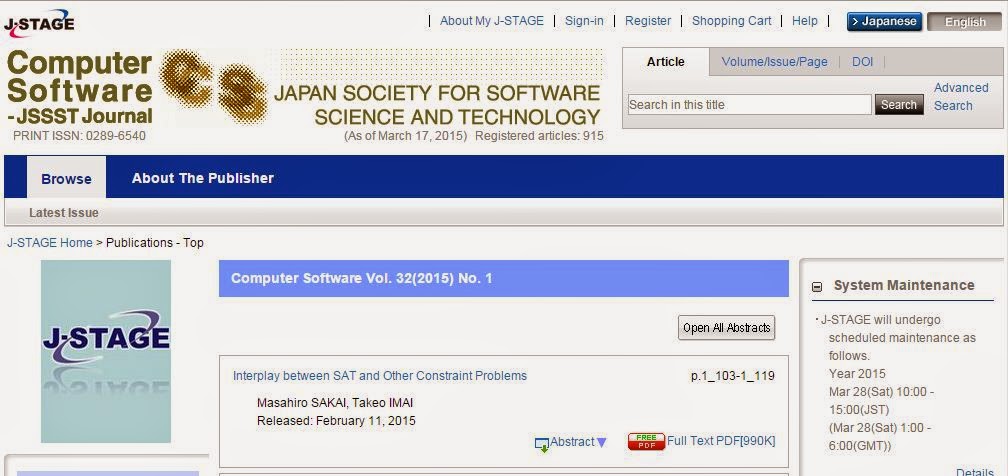Image resolution: width=1008 pixels, height=476 pixels.
Task: Collapse the System Maintenance minus icon
Action: (817, 287)
